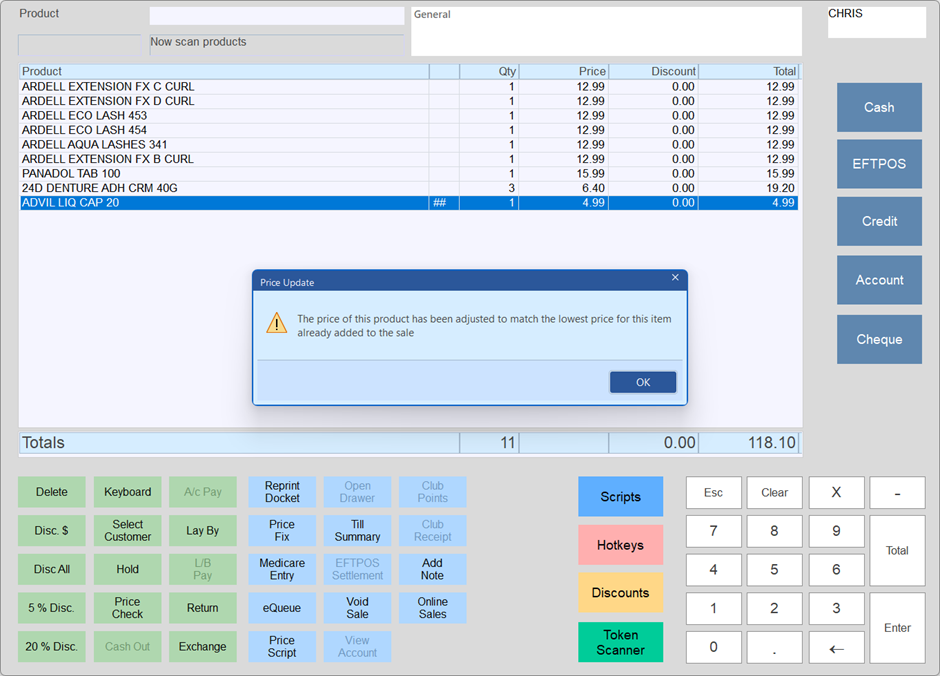Open Select Customer

[127, 530]
